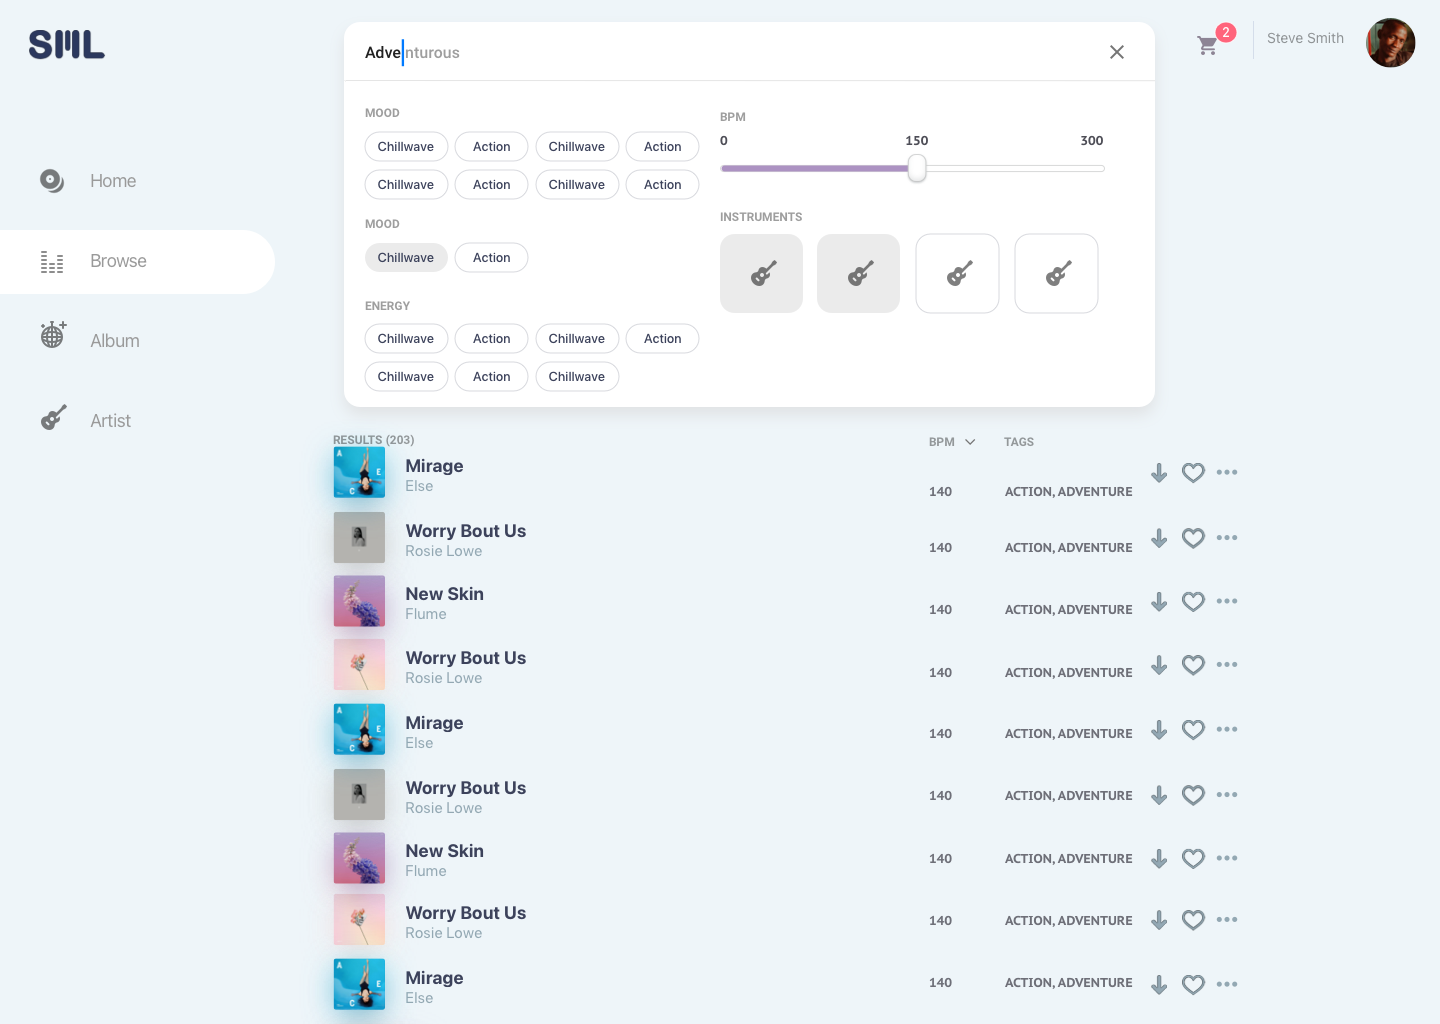
Task: Click the Artist guitar icon in the sidebar
Action: [54, 418]
